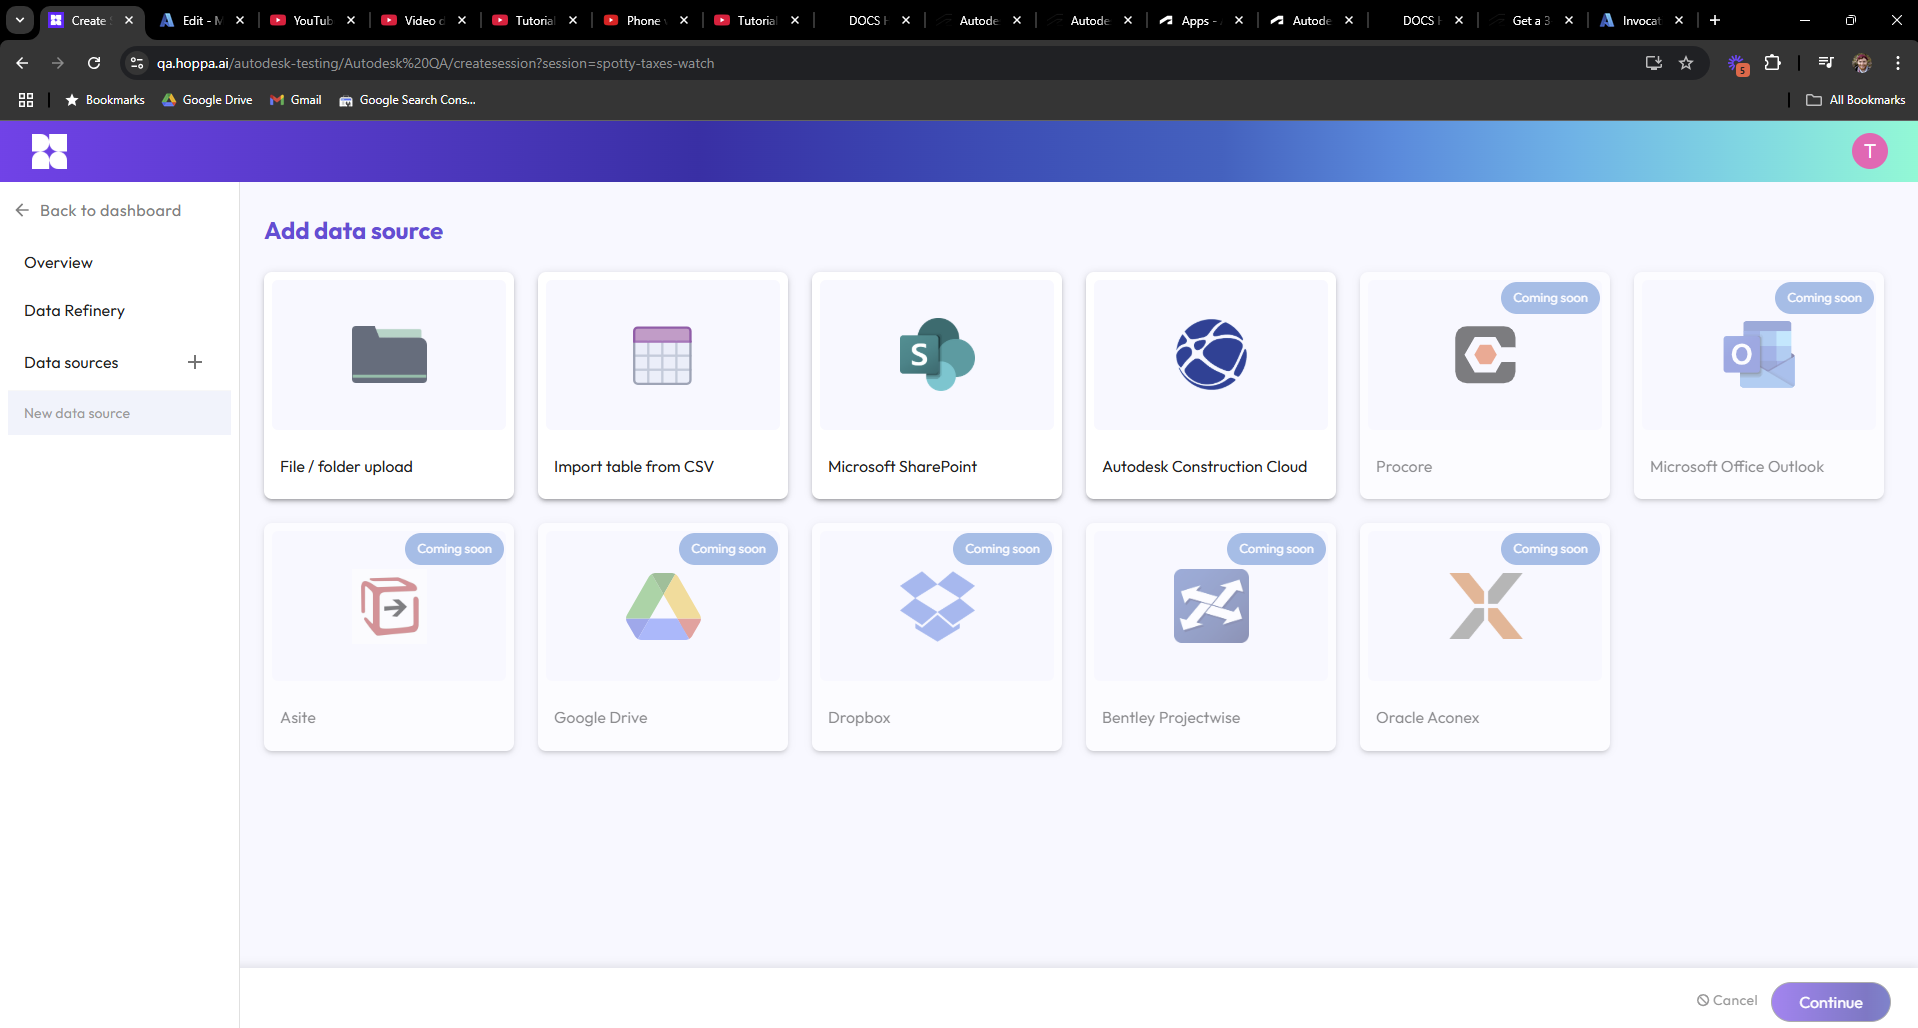Open the browser Extensions puzzle icon
Image resolution: width=1918 pixels, height=1028 pixels.
tap(1772, 63)
